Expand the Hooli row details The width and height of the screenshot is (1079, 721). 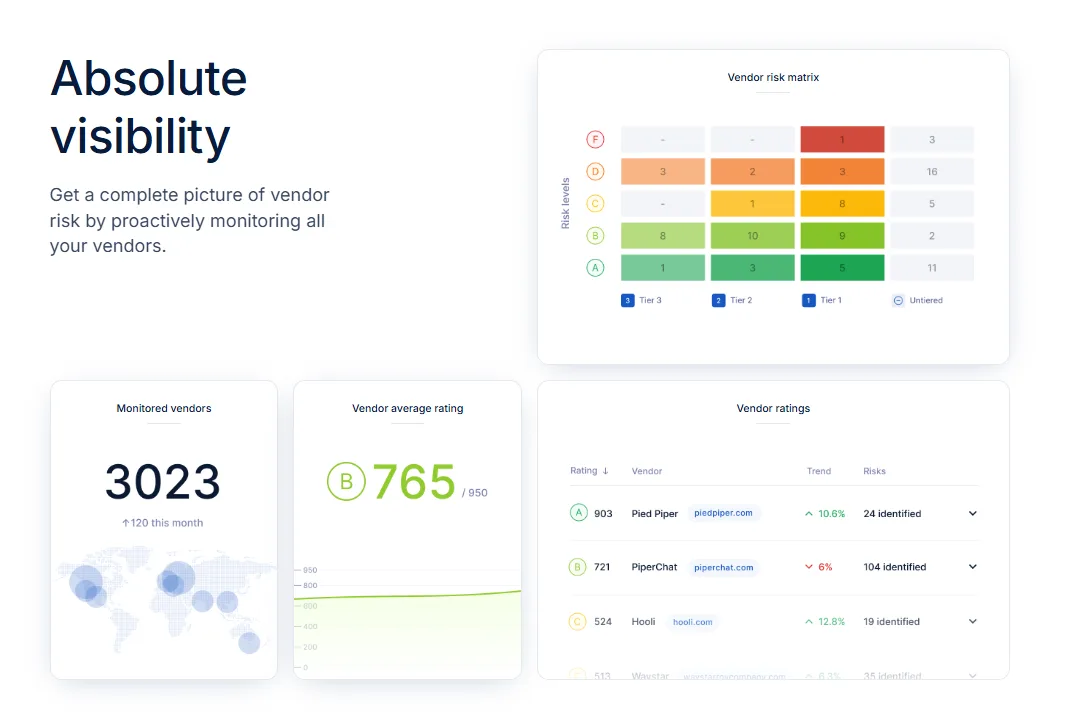pyautogui.click(x=972, y=621)
